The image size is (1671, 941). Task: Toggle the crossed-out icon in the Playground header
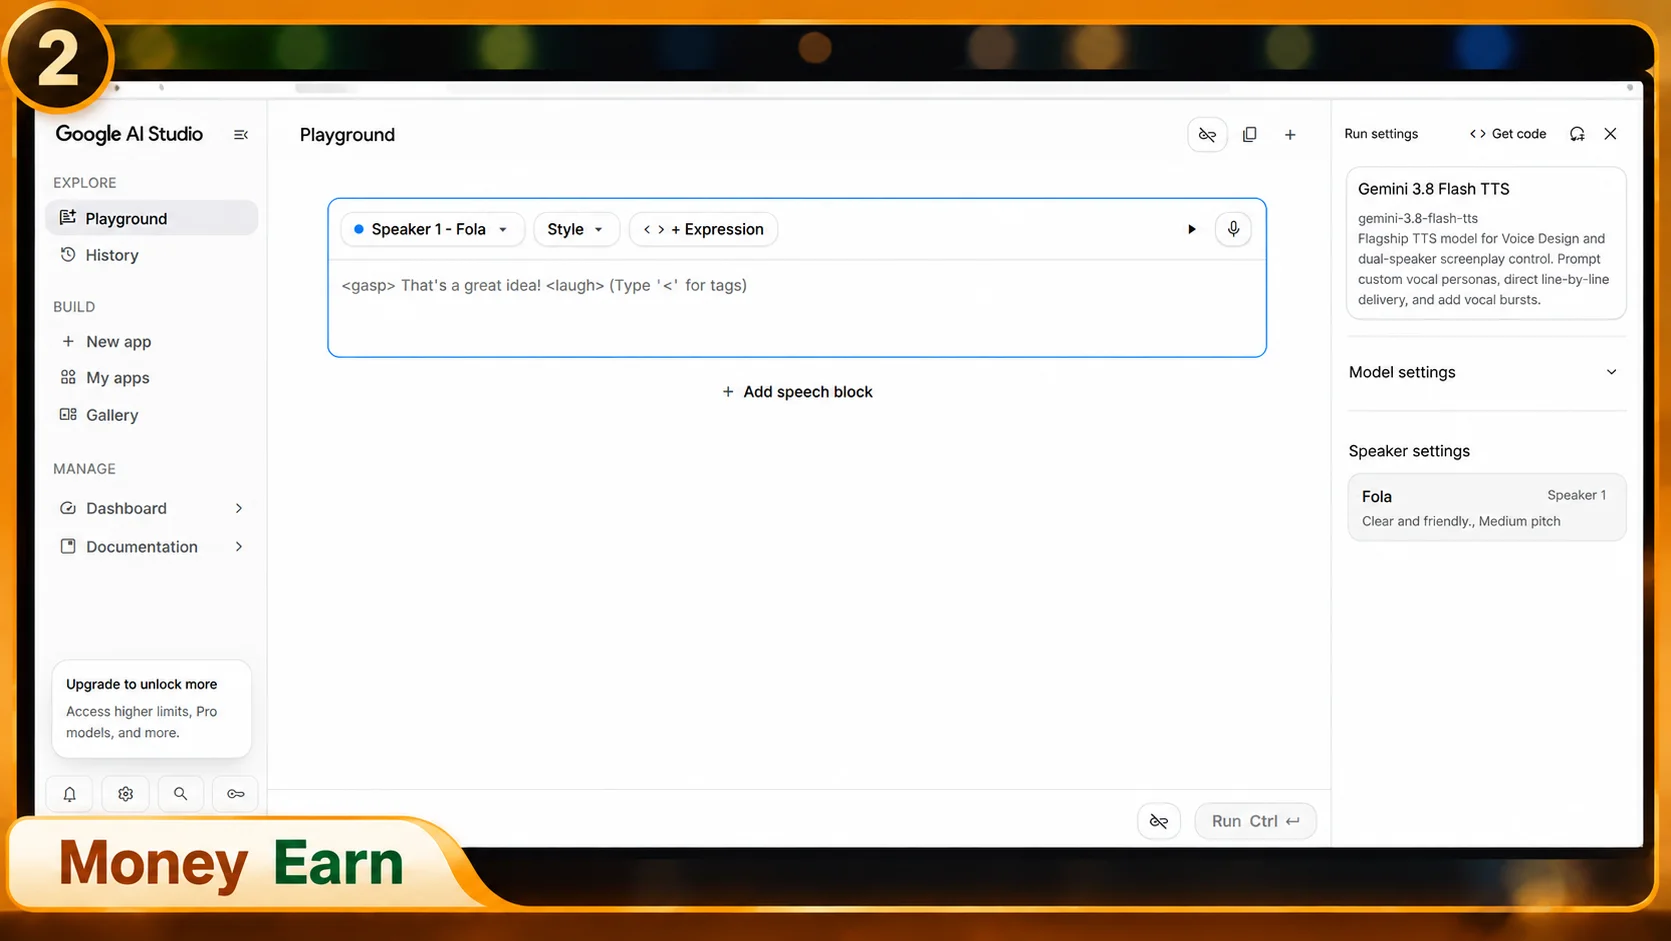pos(1207,135)
